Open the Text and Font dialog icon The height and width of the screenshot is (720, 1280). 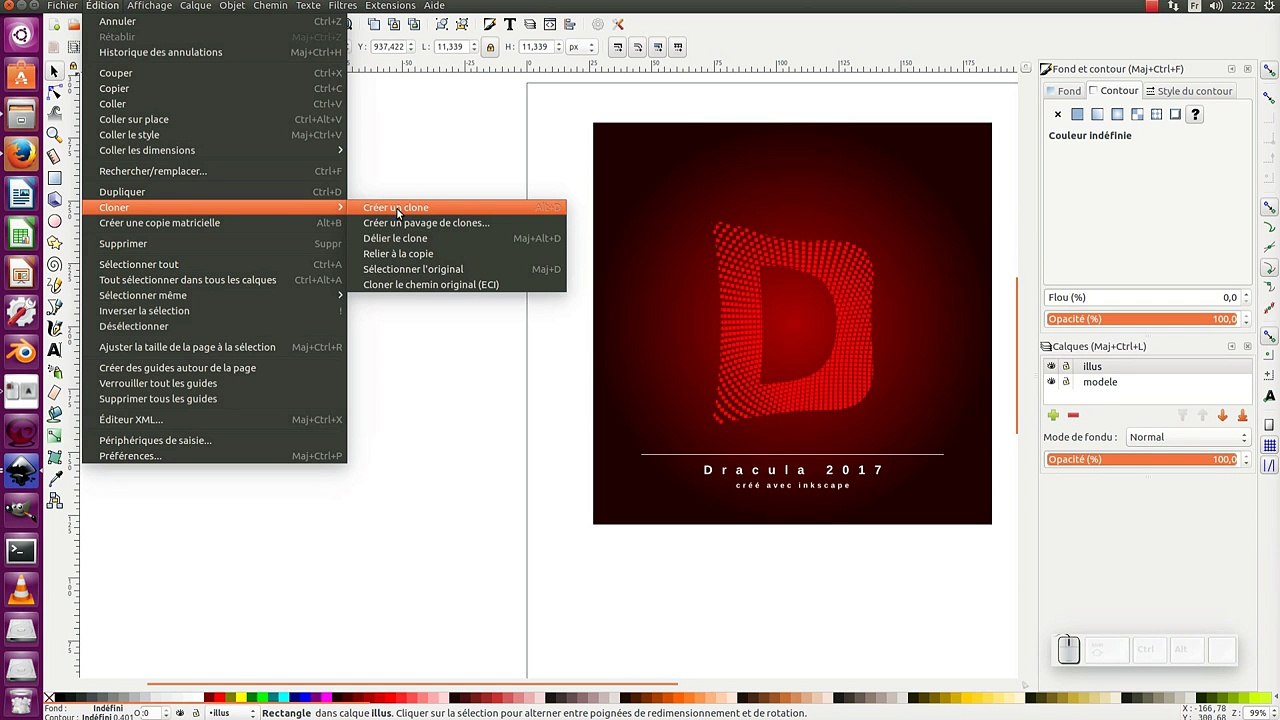(x=510, y=24)
